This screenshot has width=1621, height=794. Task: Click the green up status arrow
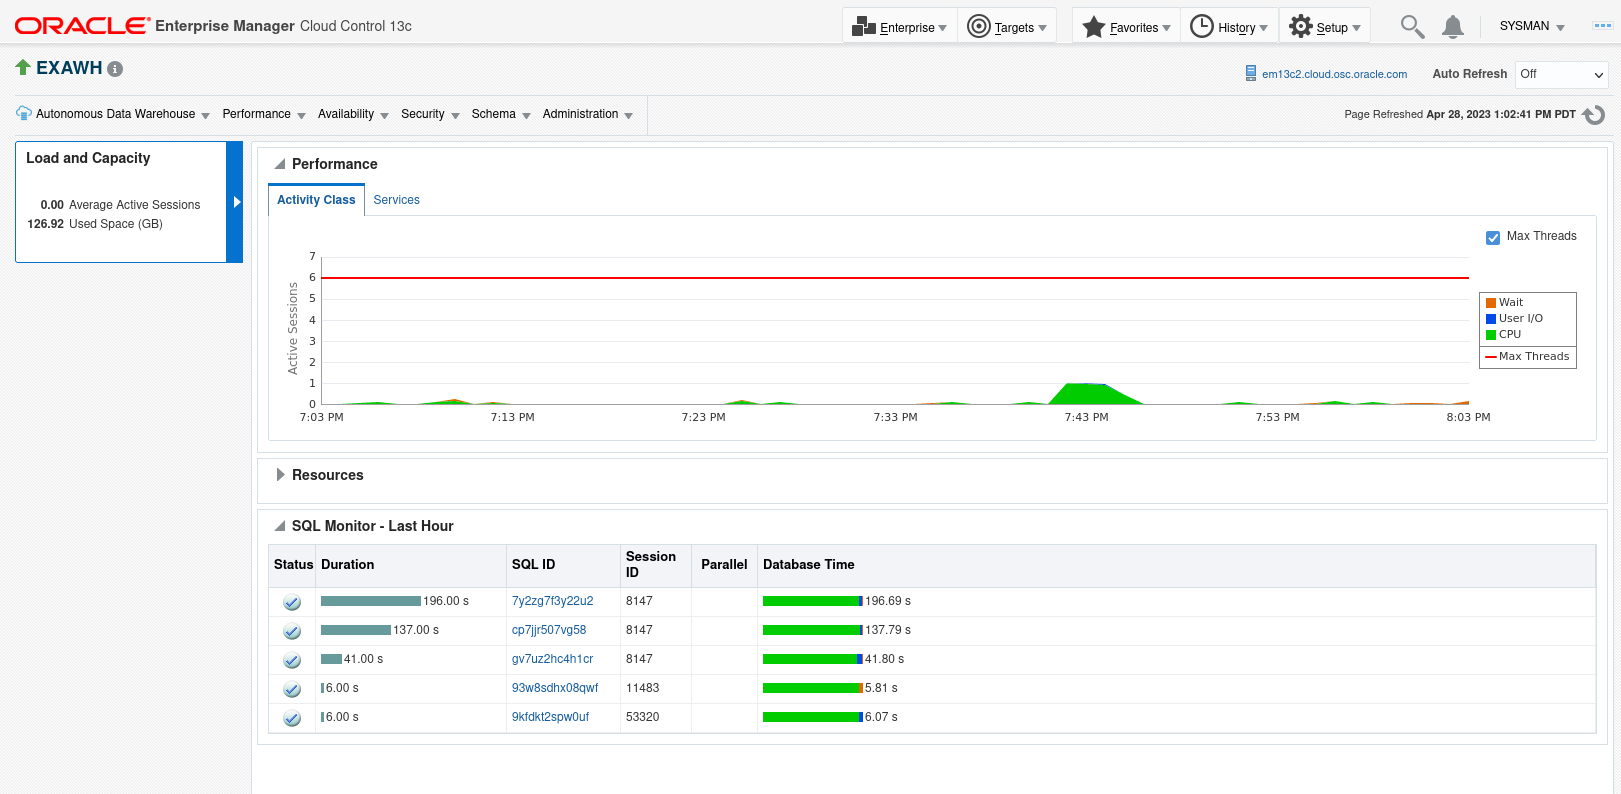click(23, 67)
